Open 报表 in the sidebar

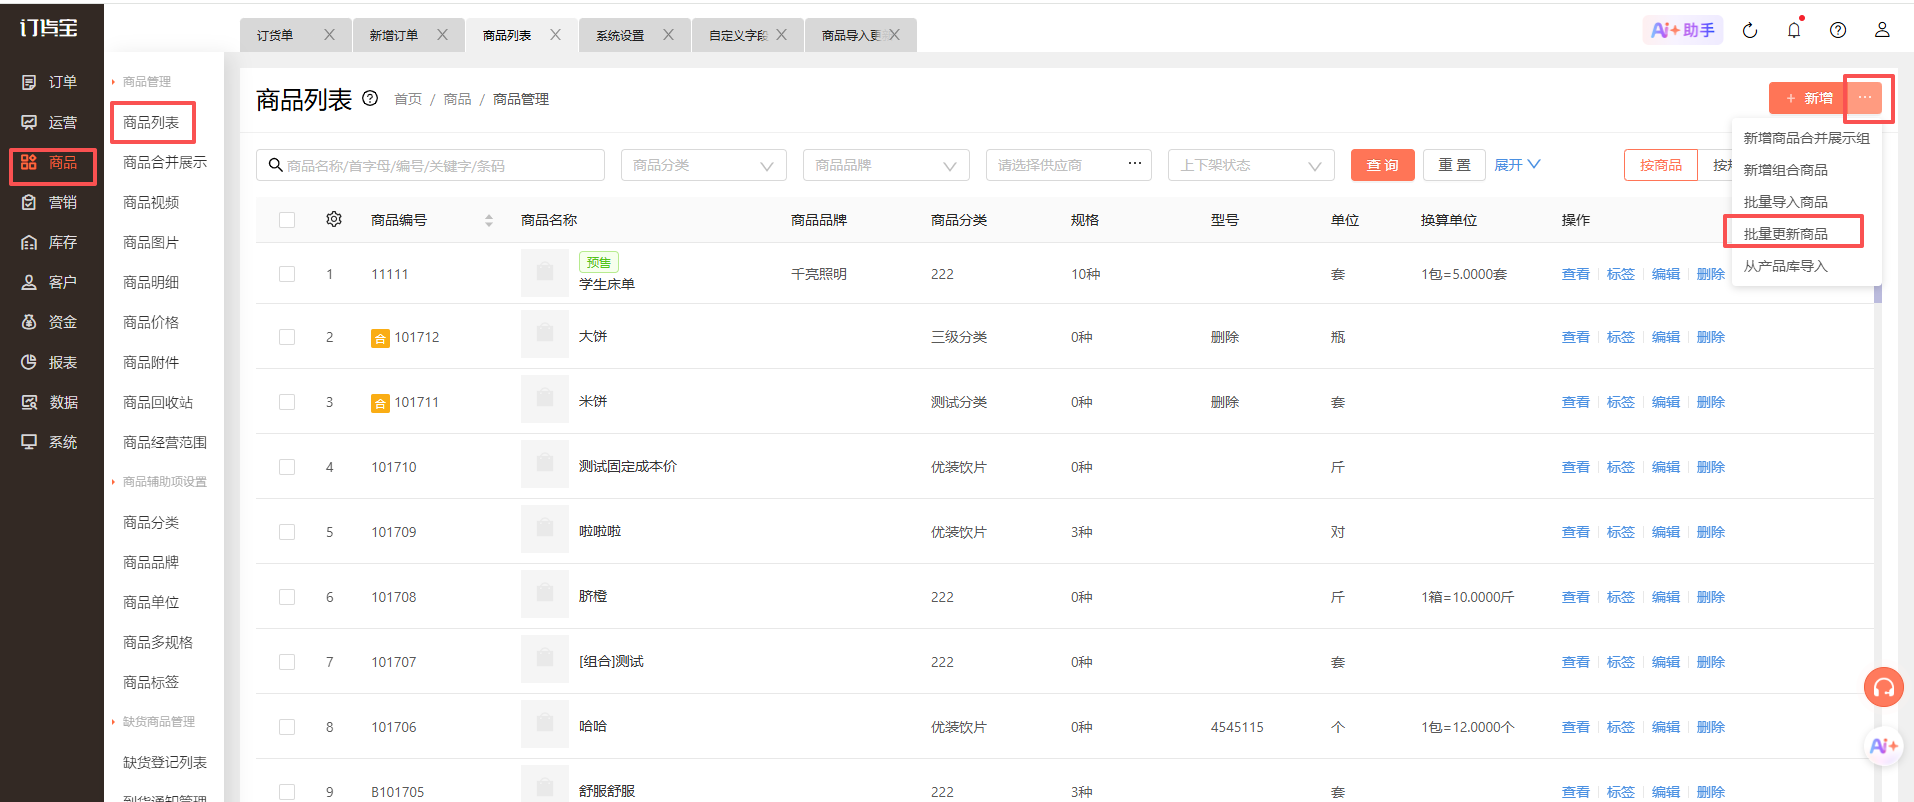49,362
